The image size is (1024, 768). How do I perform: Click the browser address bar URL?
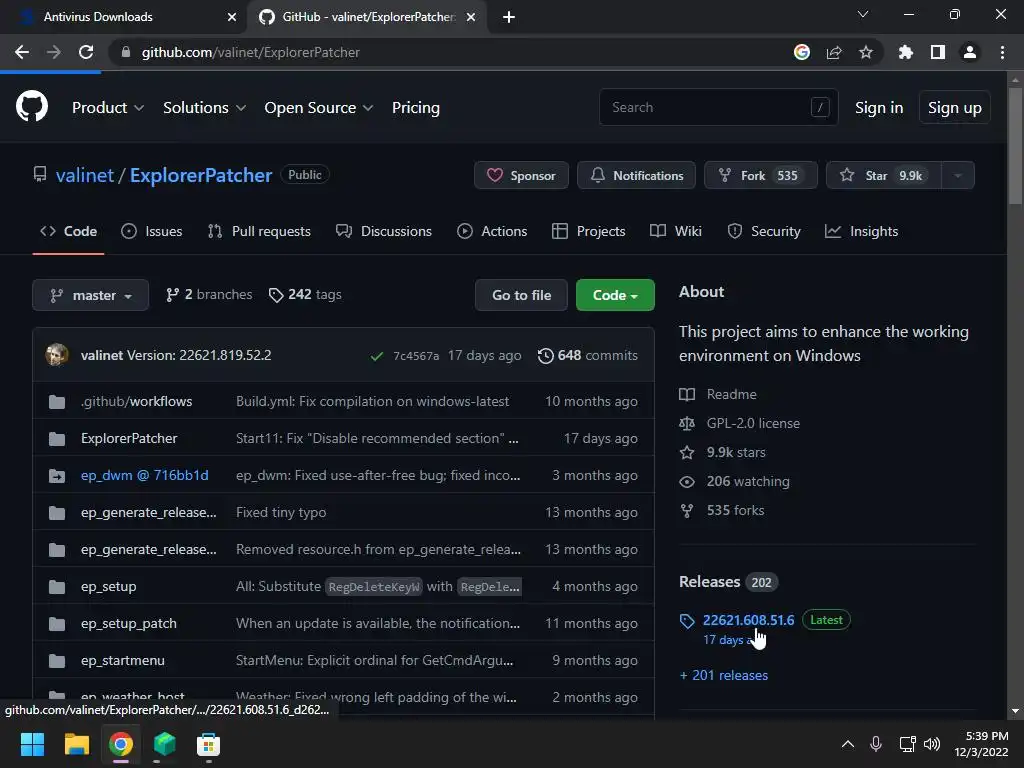click(x=251, y=52)
